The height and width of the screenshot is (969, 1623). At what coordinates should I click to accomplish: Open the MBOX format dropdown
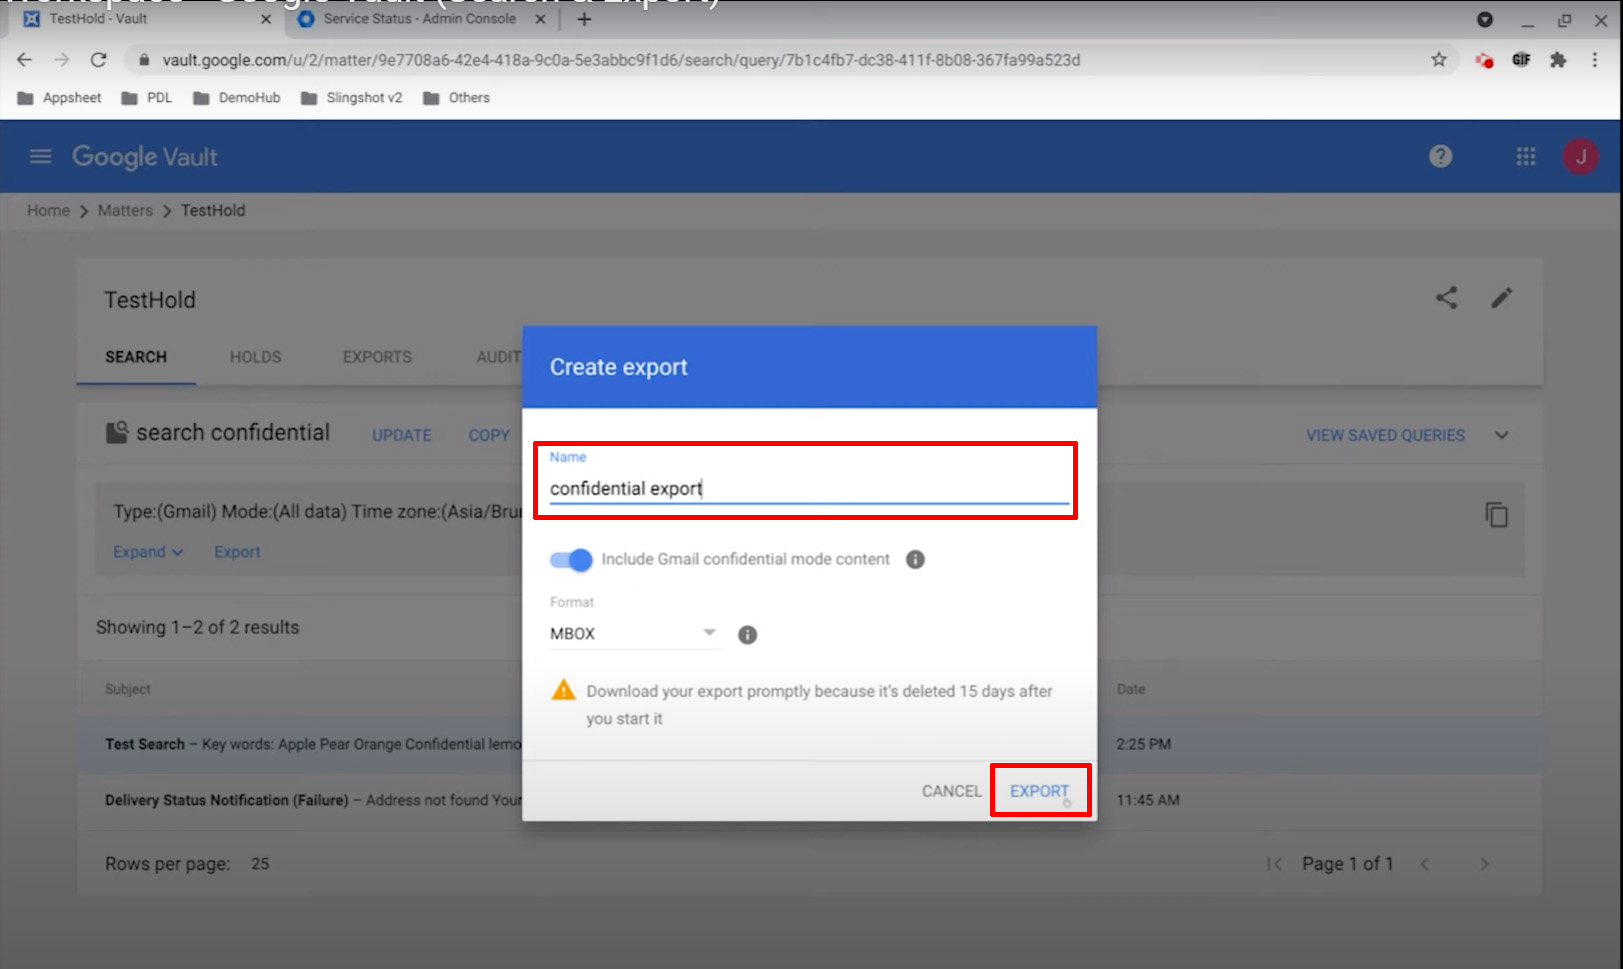pos(708,633)
